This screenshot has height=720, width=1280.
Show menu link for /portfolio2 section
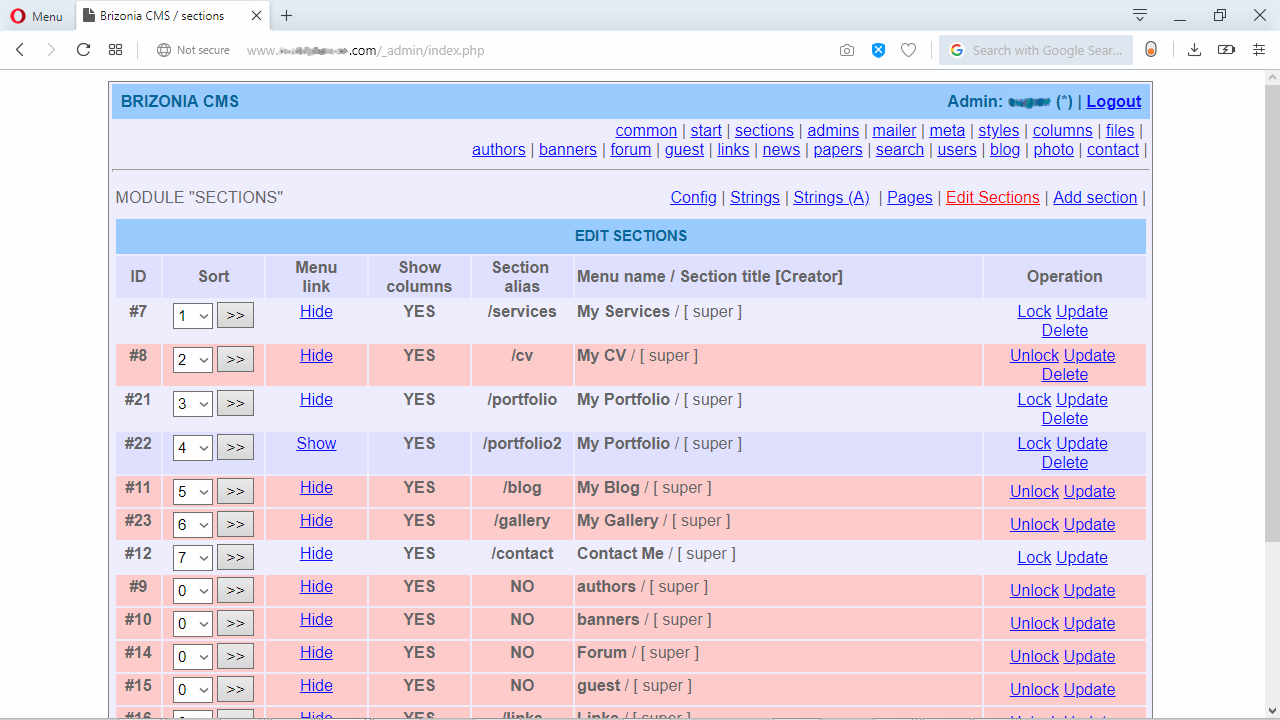[316, 444]
